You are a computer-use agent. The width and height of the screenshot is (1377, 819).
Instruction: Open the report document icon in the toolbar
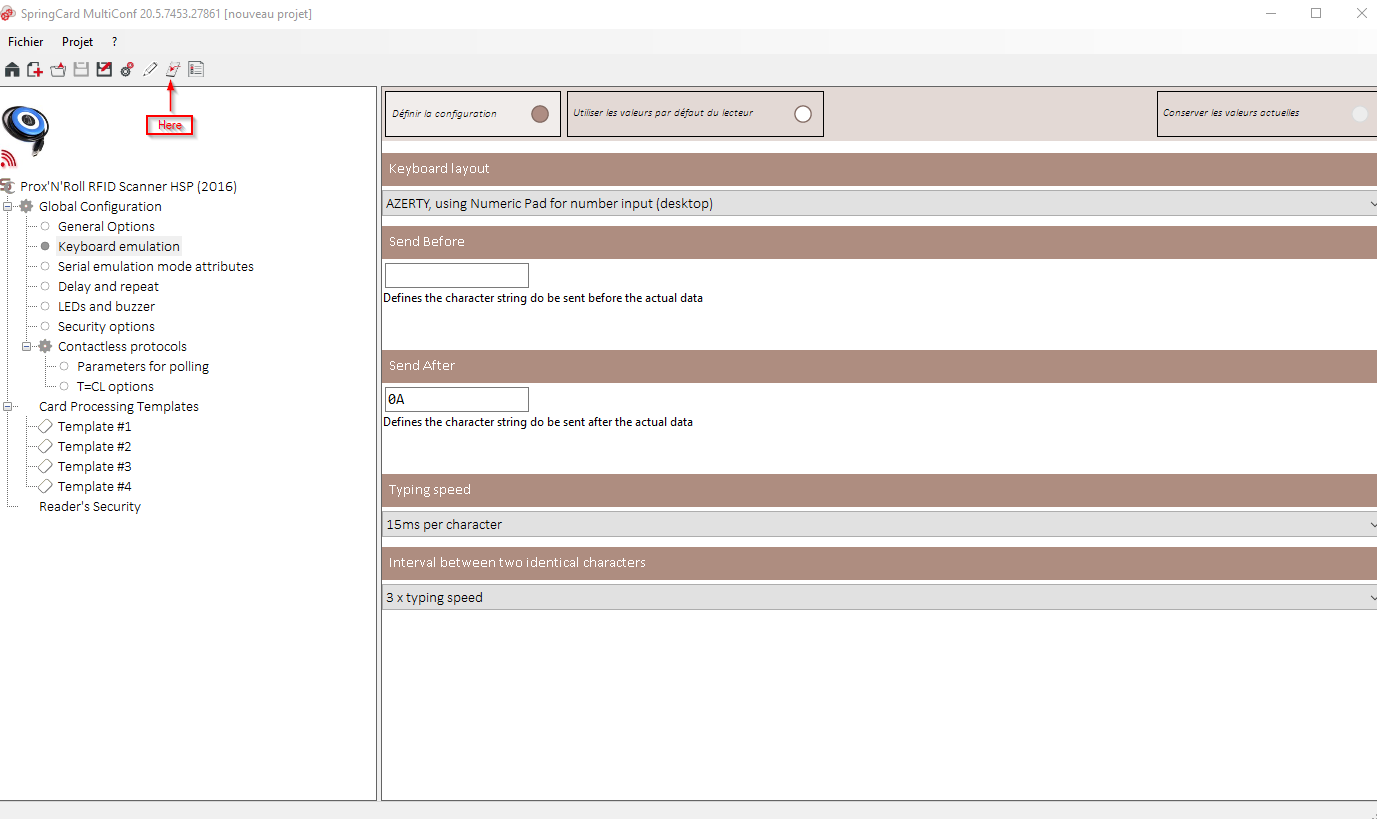pos(196,69)
